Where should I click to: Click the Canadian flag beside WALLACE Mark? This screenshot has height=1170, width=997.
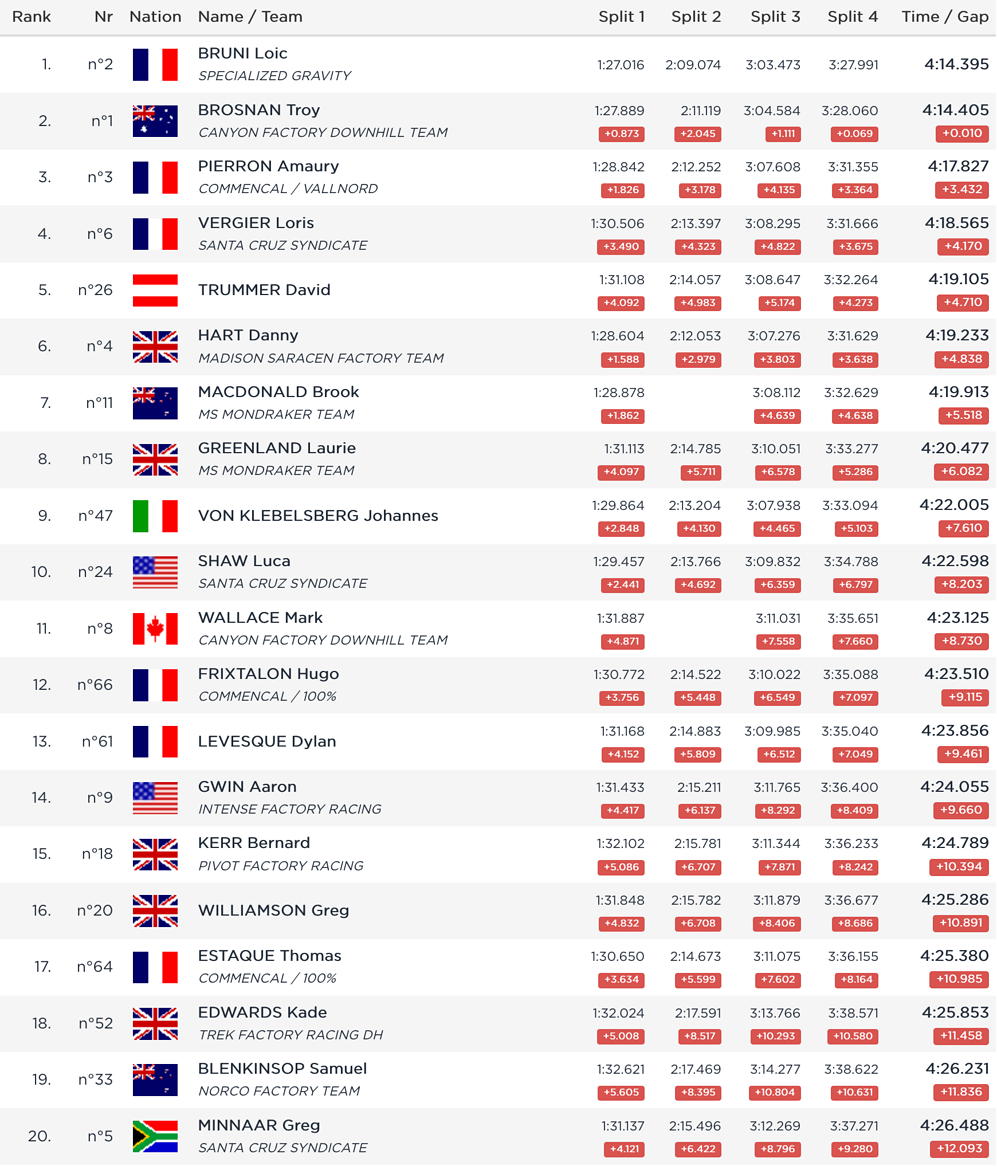[155, 629]
